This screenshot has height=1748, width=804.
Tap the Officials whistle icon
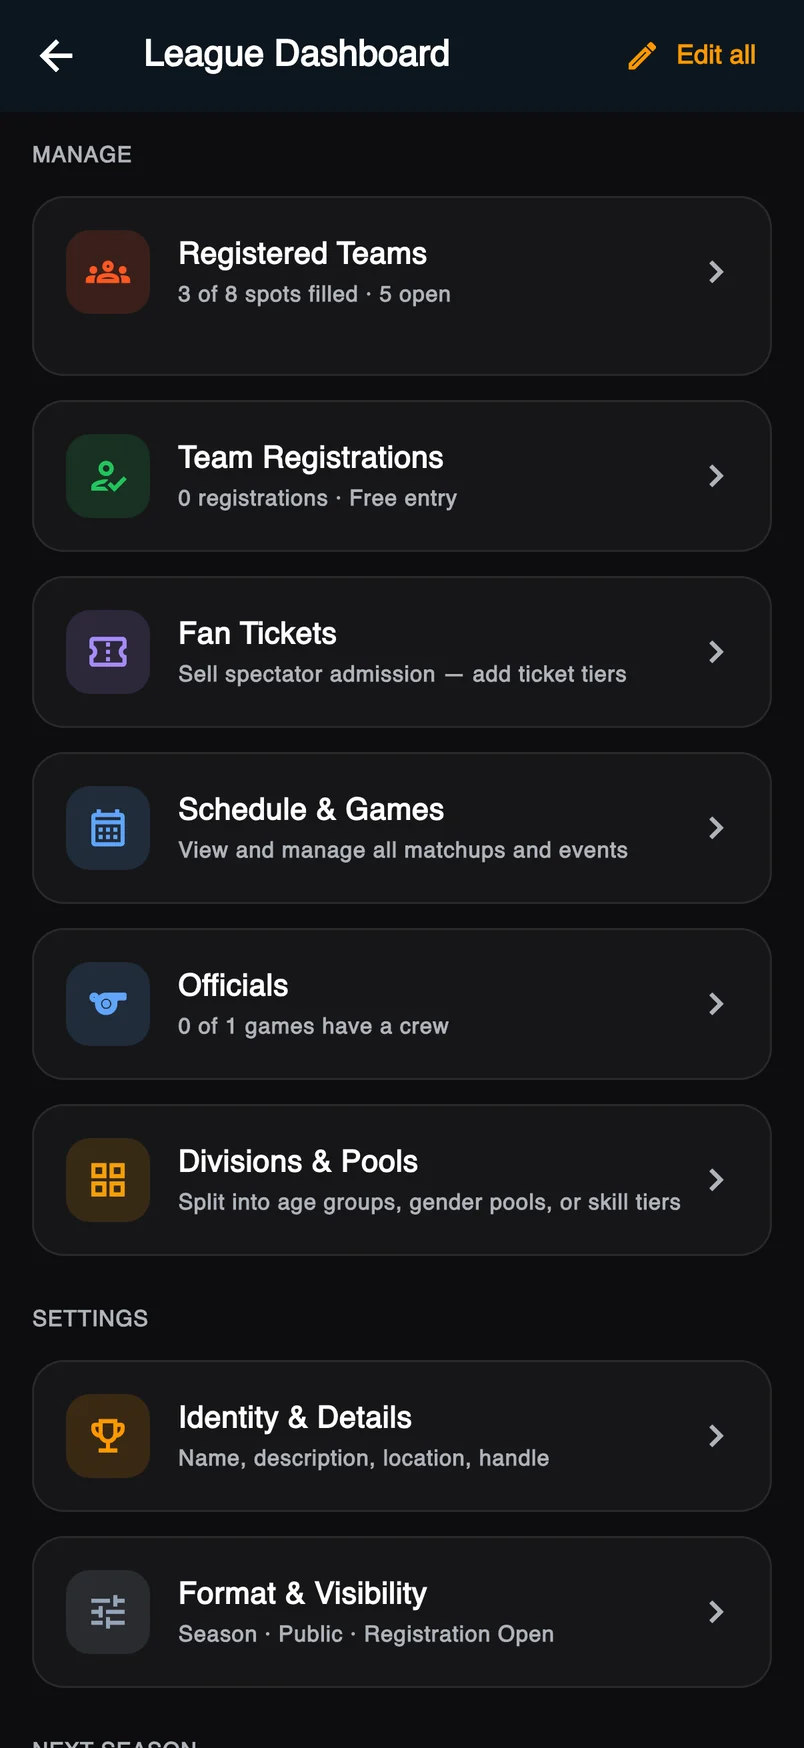coord(108,1004)
